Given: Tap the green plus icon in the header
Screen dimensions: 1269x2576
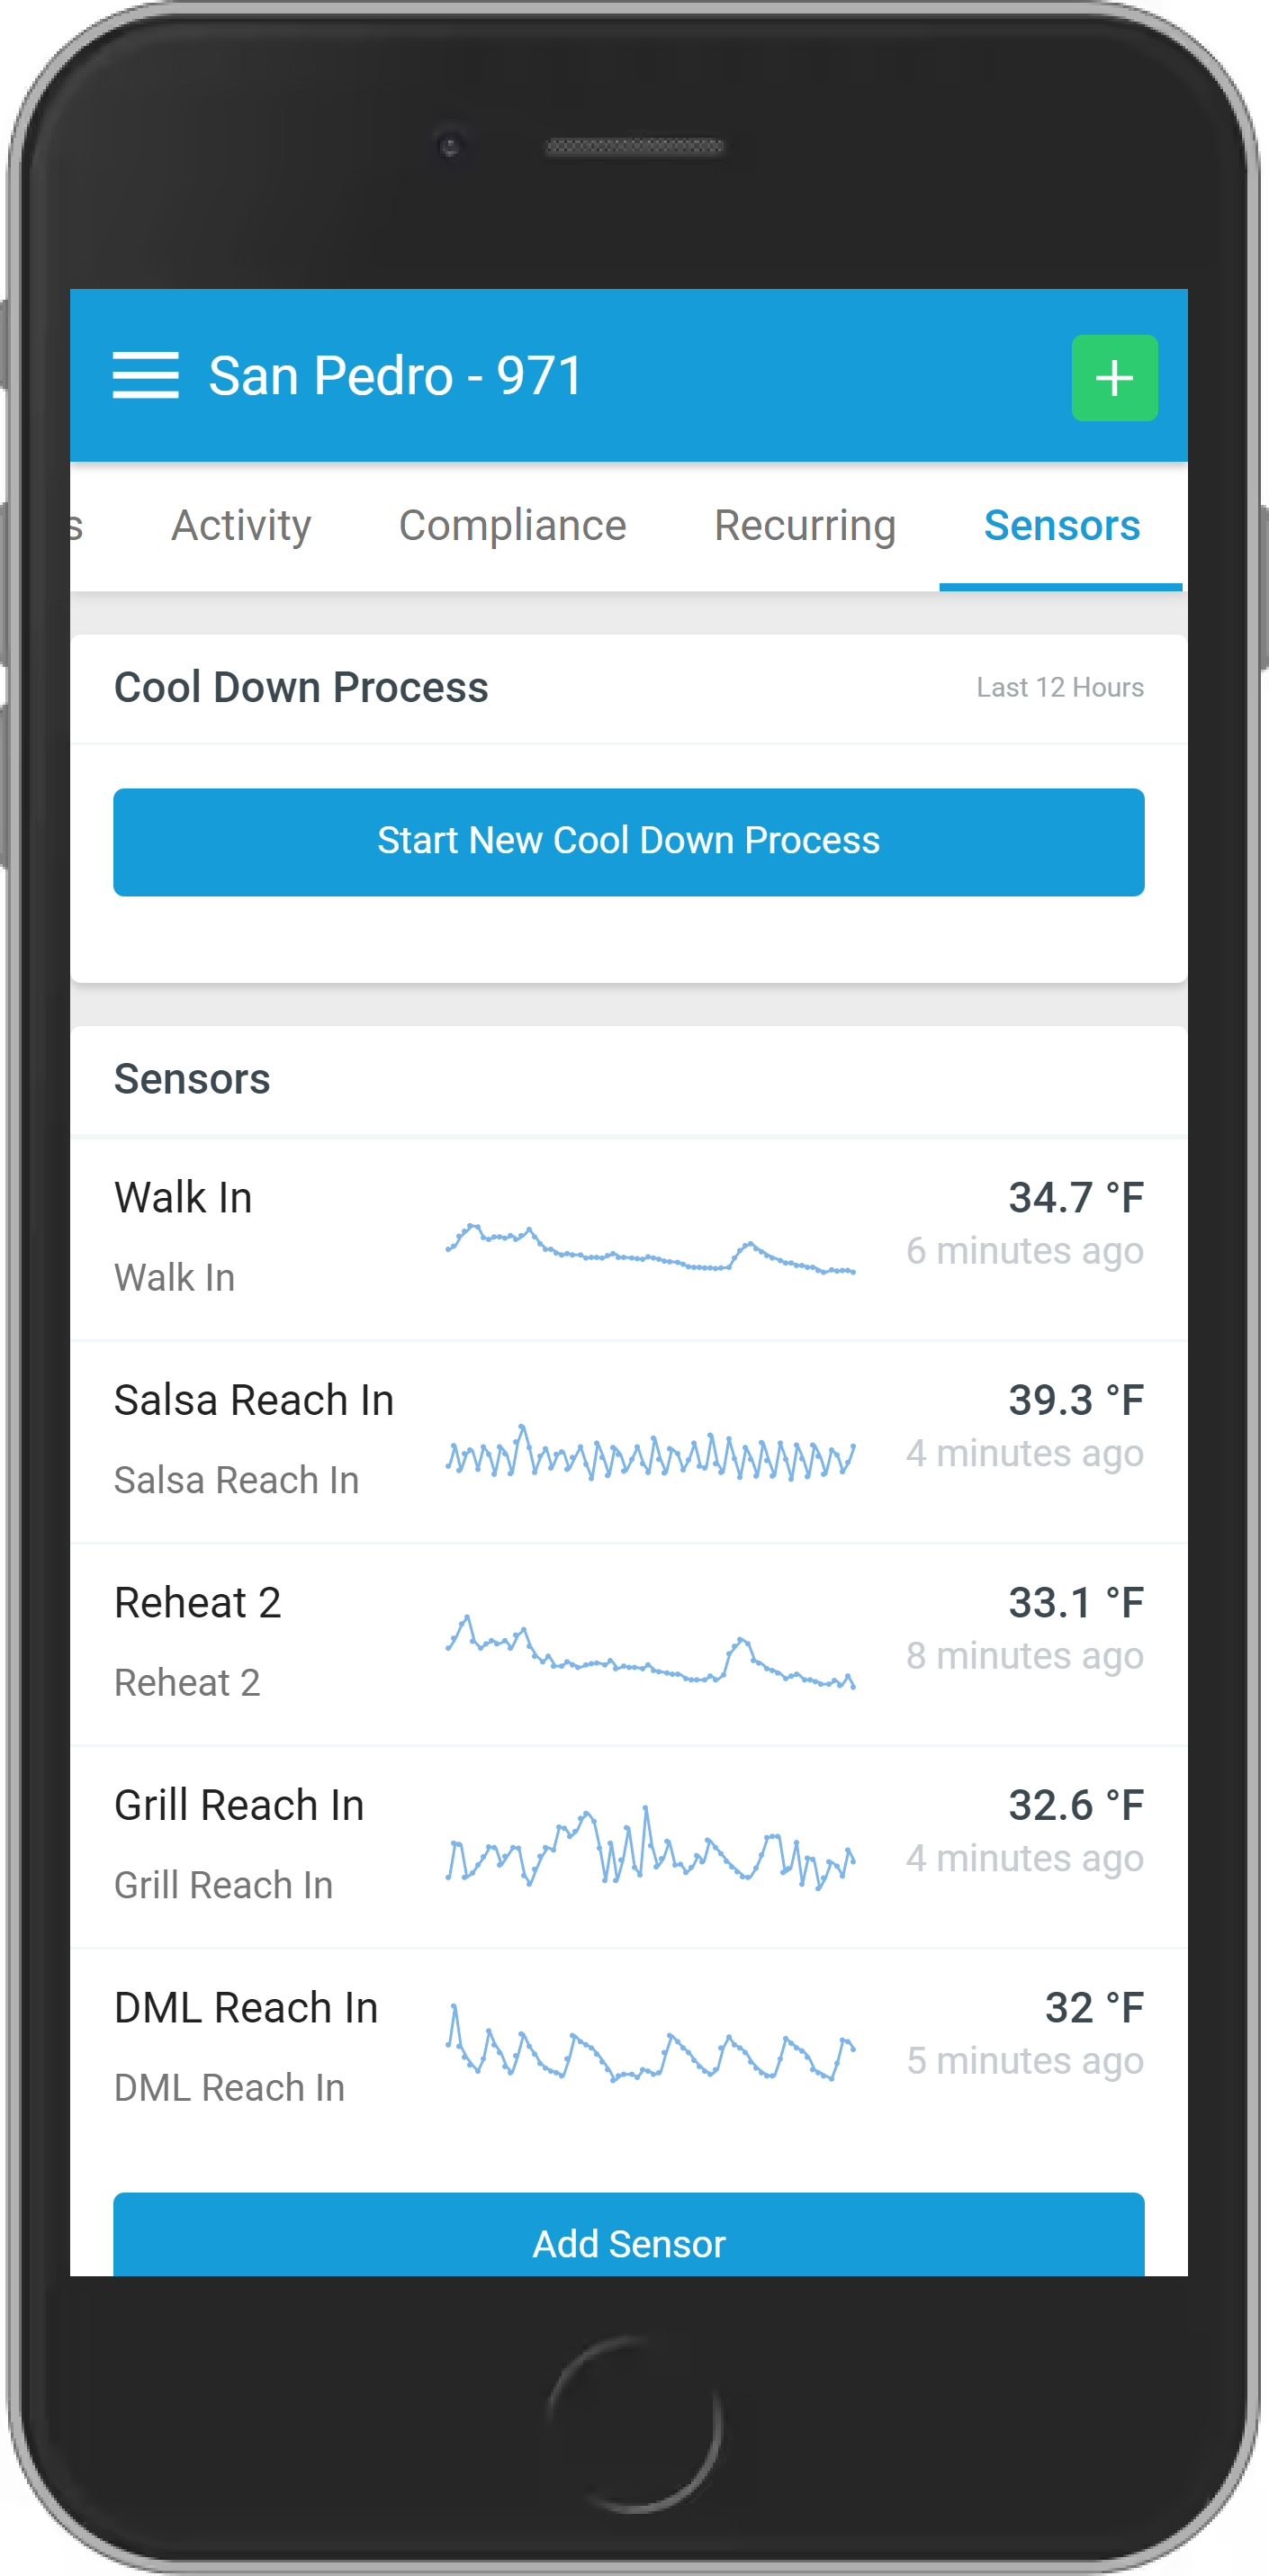Looking at the screenshot, I should (x=1114, y=377).
